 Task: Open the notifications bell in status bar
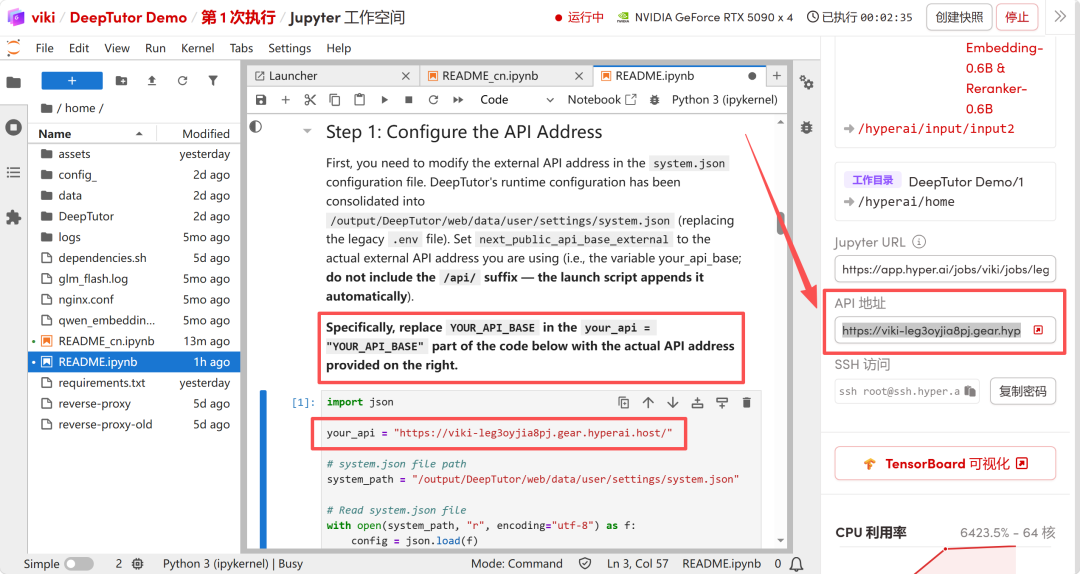(796, 564)
